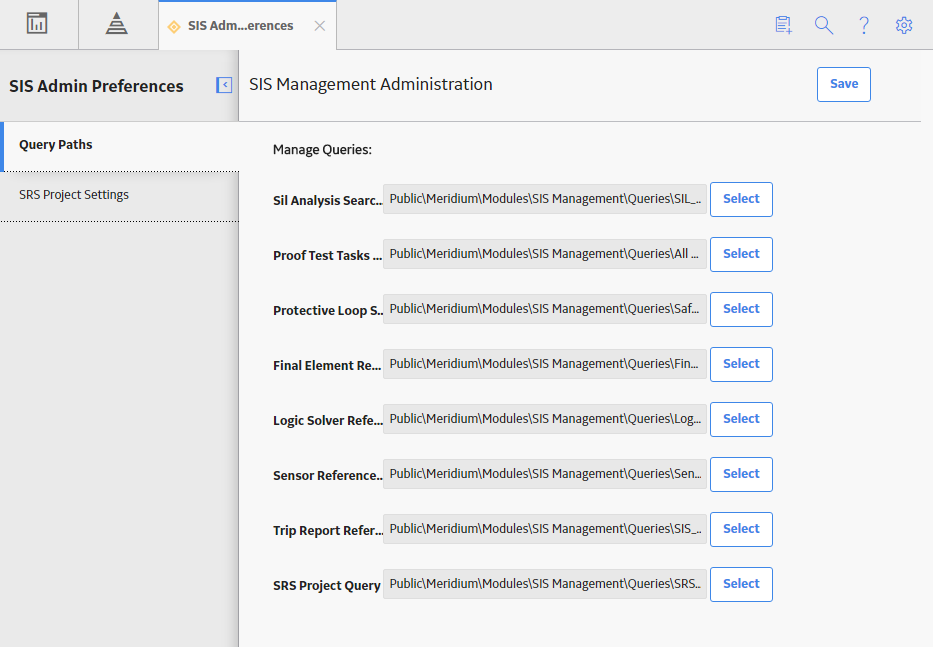Viewport: 933px width, 647px height.
Task: Click the yellow diamond icon on the SIS tab
Action: [x=174, y=26]
